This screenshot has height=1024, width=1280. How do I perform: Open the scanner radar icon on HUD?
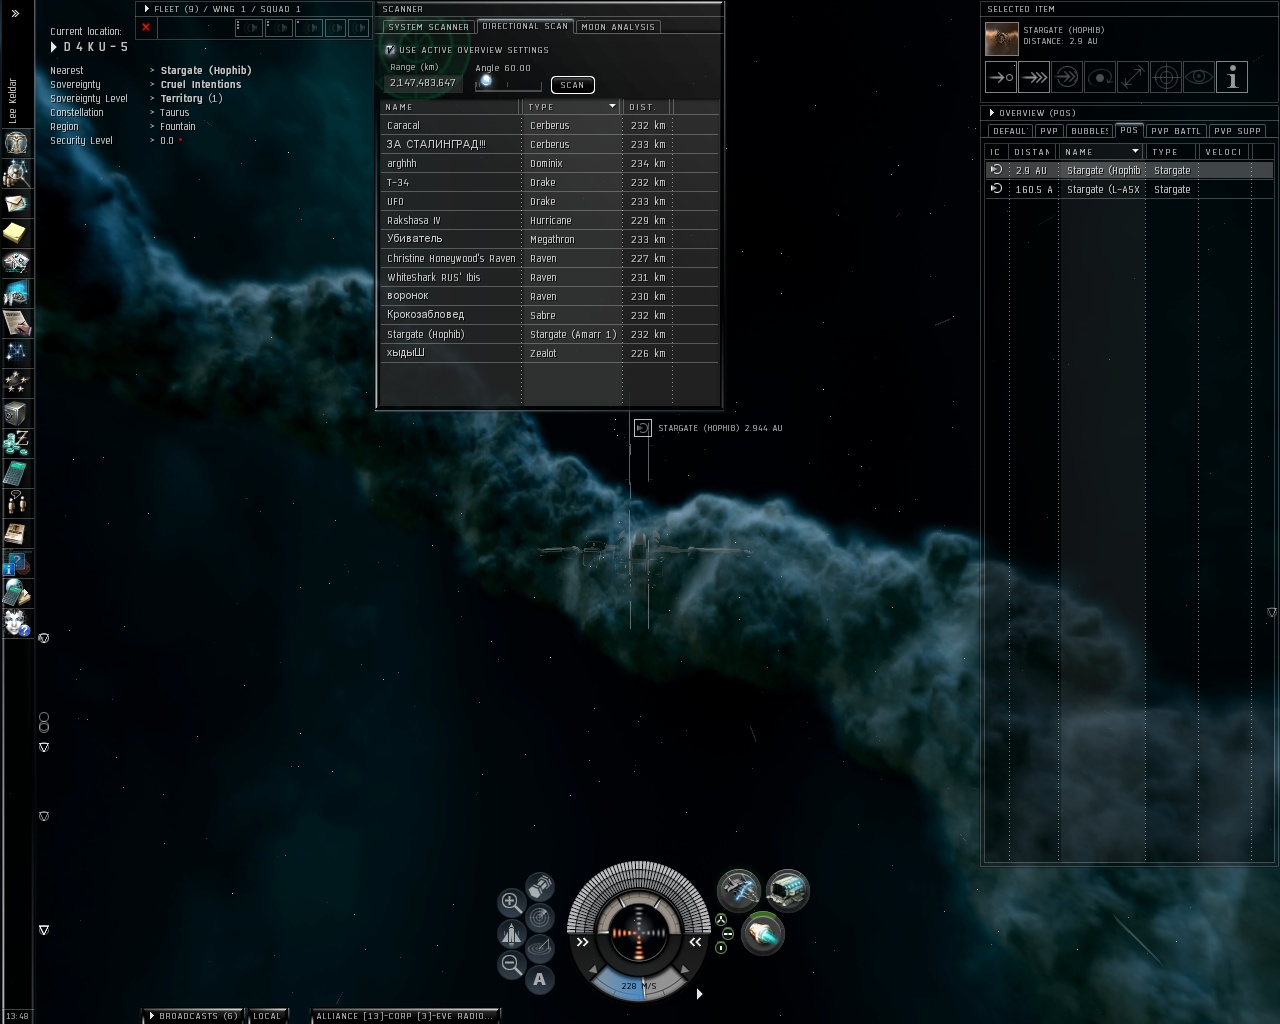click(x=539, y=916)
